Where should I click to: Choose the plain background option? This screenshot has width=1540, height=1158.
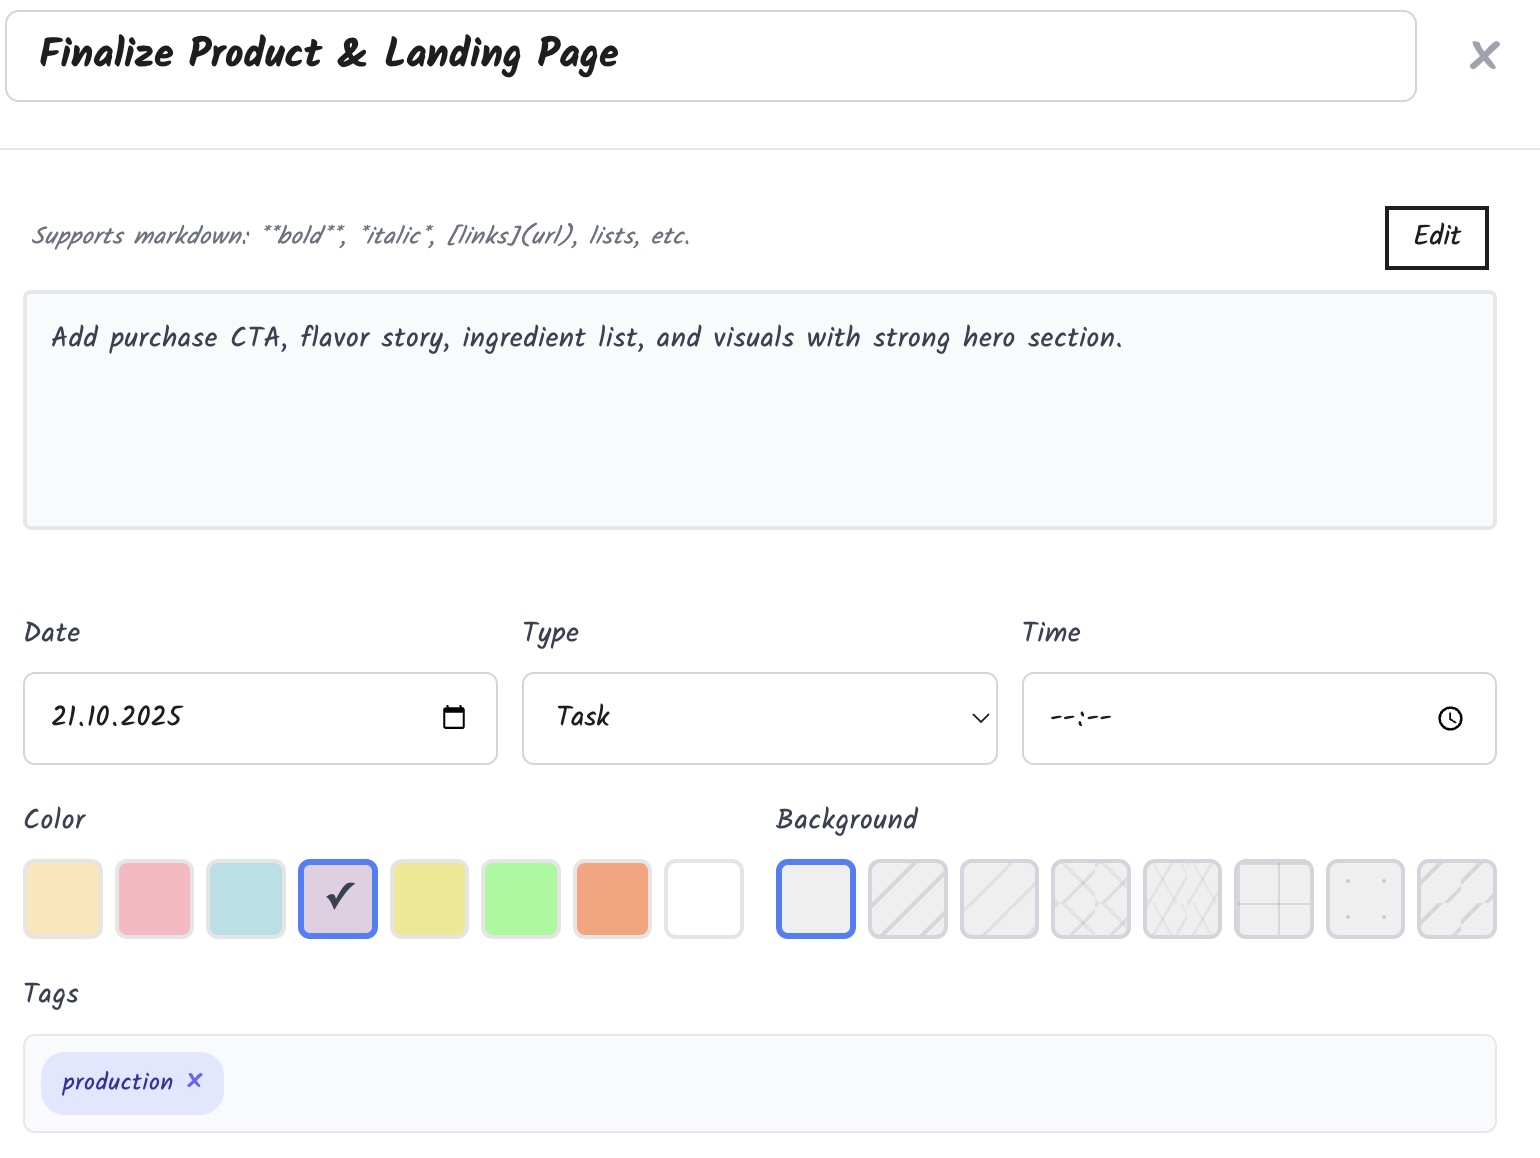pos(816,899)
